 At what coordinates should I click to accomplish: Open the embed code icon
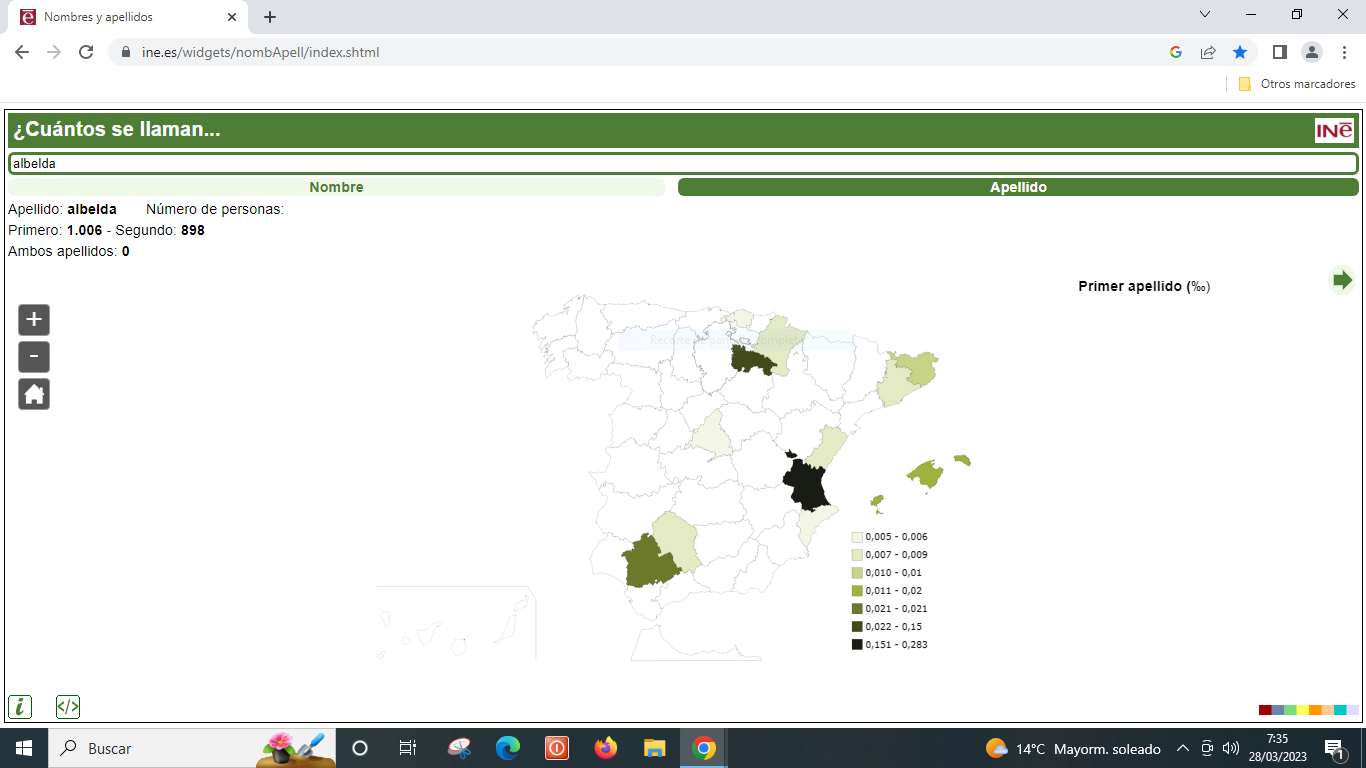68,707
